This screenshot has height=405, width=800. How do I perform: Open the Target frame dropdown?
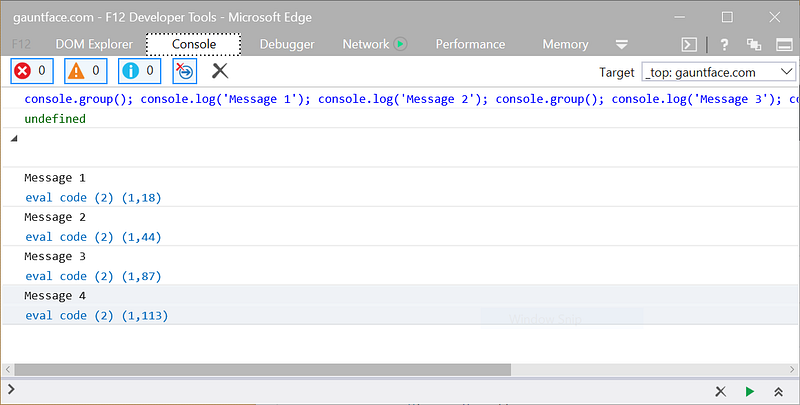point(718,72)
